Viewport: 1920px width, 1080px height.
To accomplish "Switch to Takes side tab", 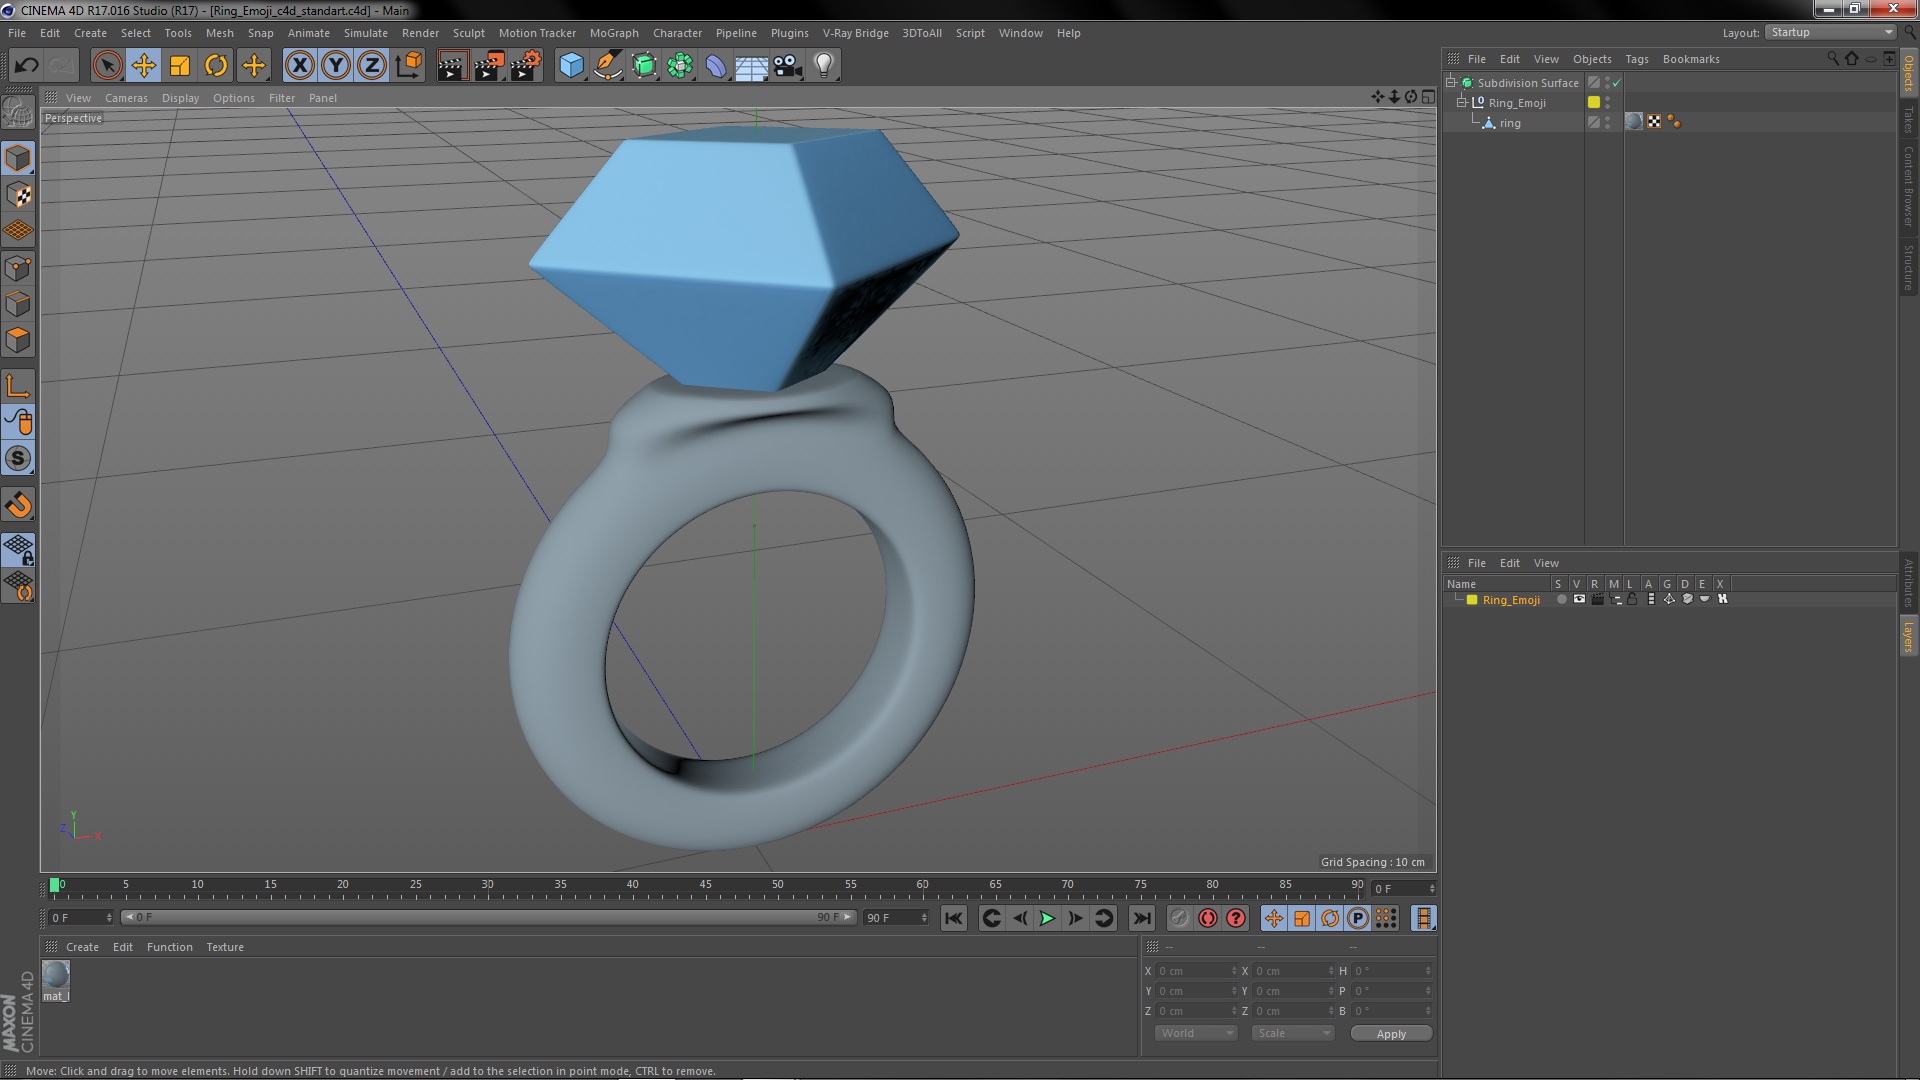I will click(1908, 120).
